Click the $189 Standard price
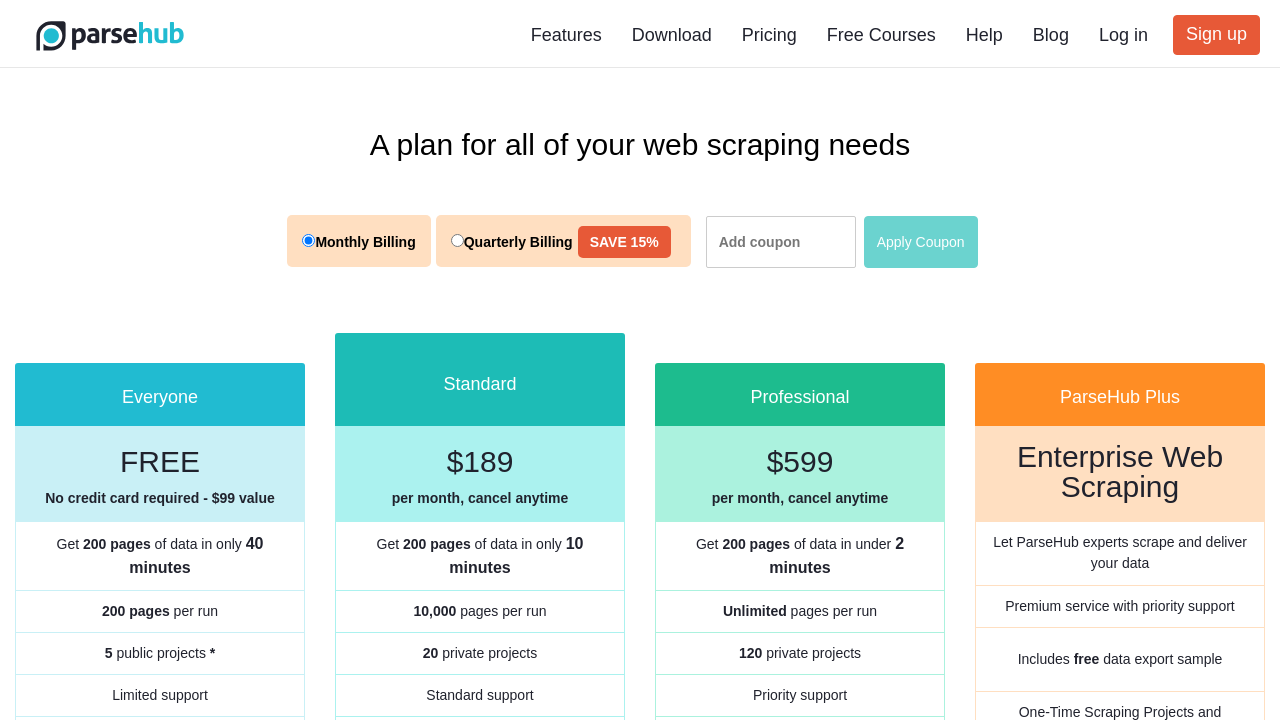Viewport: 1280px width, 720px height. click(x=480, y=462)
